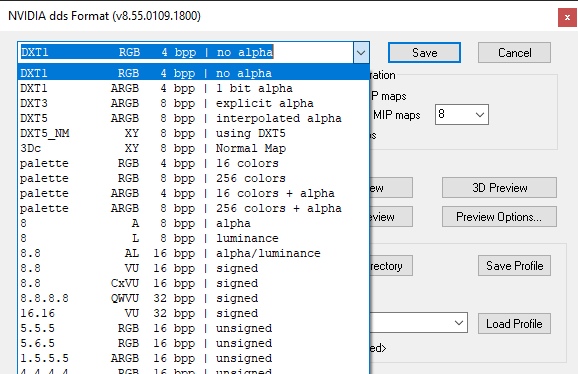Pick palette ARGB 16 colors + alpha
Viewport: 578px width, 374px height.
(194, 193)
